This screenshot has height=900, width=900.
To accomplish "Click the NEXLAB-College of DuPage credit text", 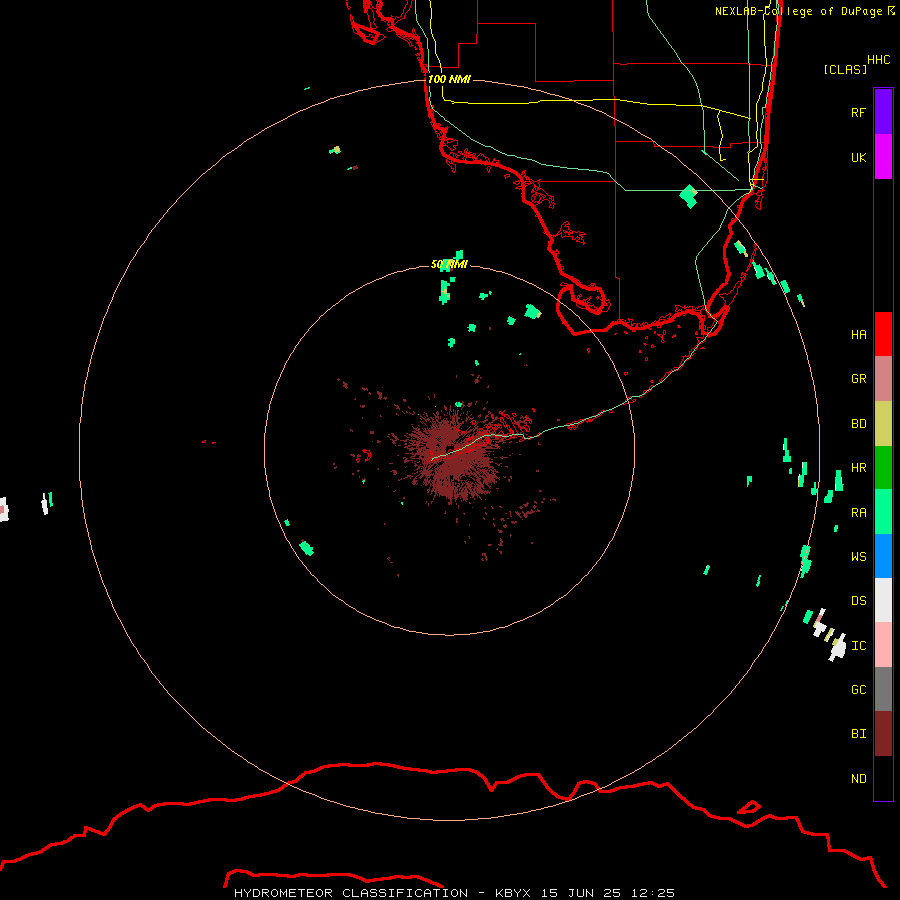I will click(805, 11).
